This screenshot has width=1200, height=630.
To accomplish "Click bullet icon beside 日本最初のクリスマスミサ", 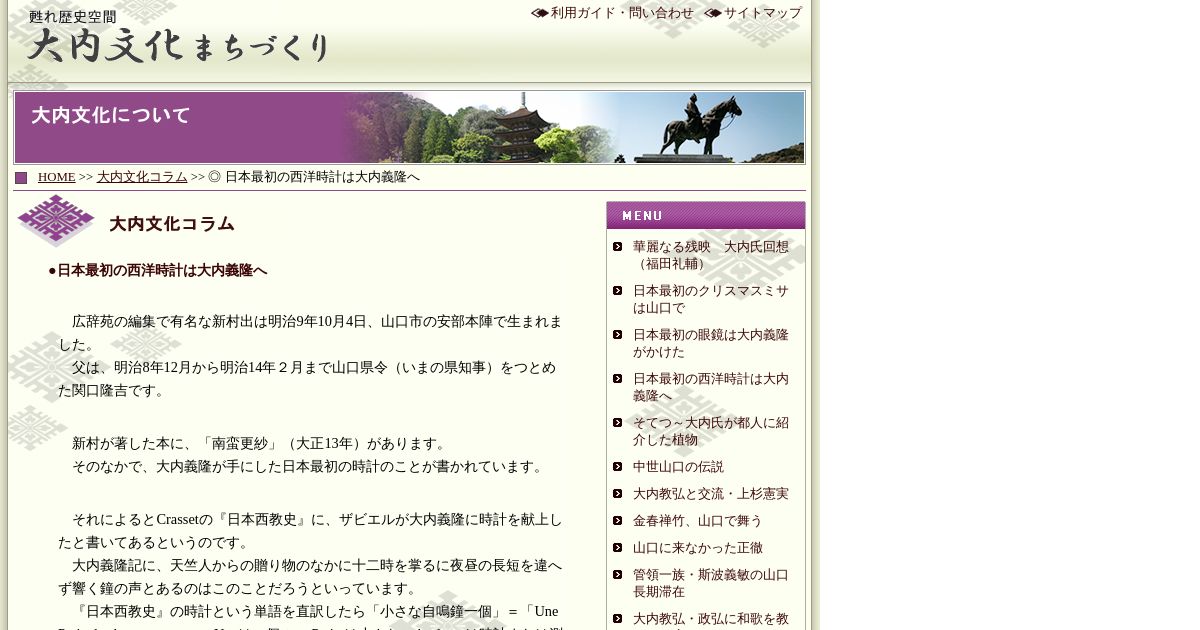I will tap(618, 291).
